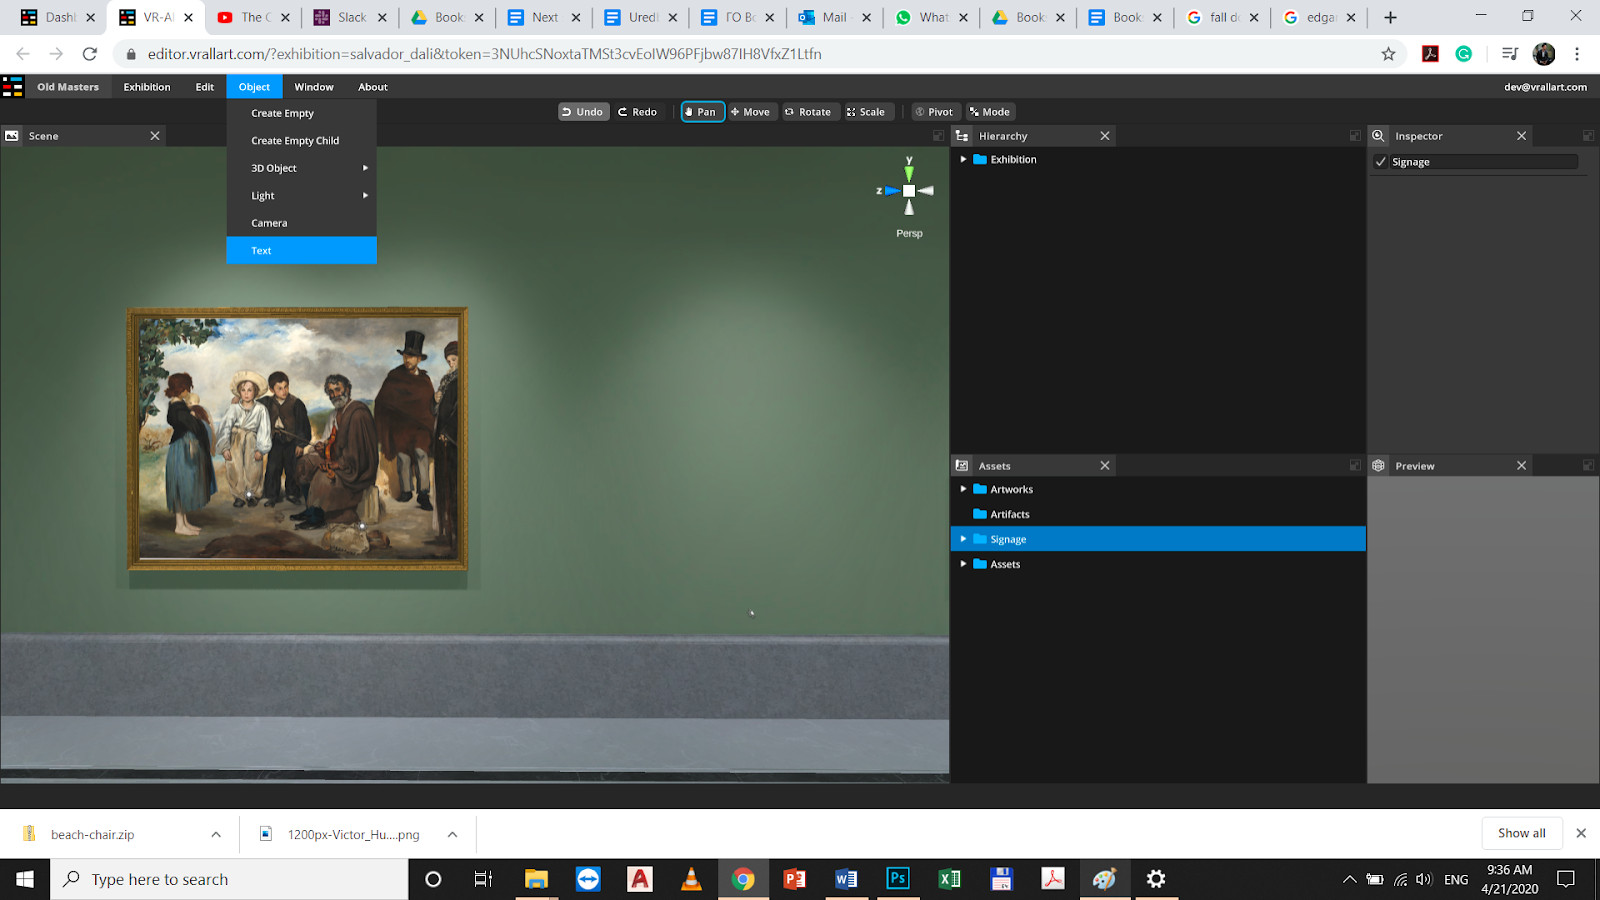Toggle the Signage checkbox in Inspector
Screen dimensions: 1600x900
1381,162
